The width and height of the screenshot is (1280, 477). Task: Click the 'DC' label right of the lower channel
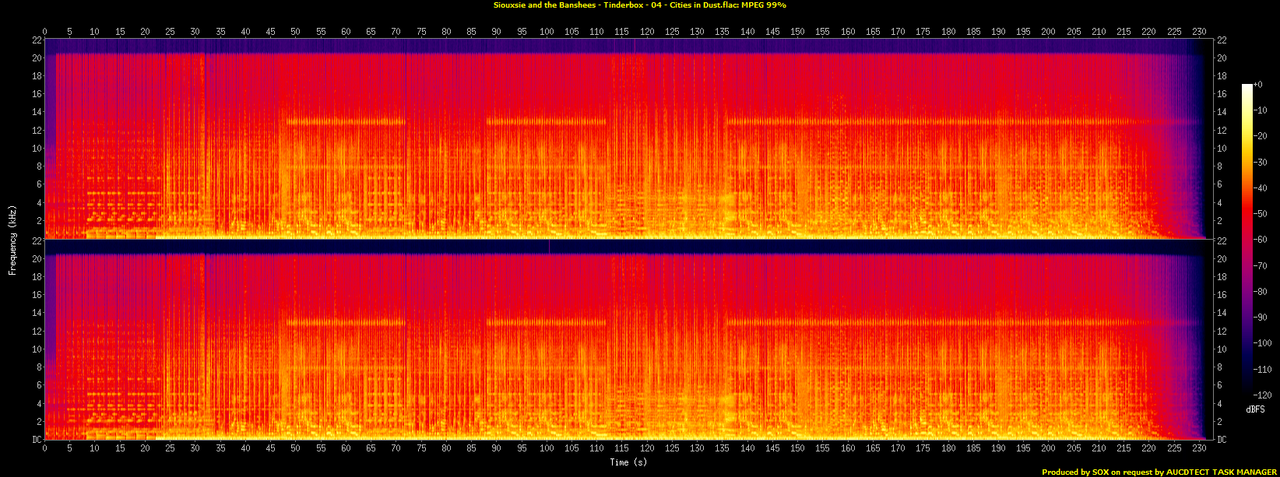(x=1221, y=440)
